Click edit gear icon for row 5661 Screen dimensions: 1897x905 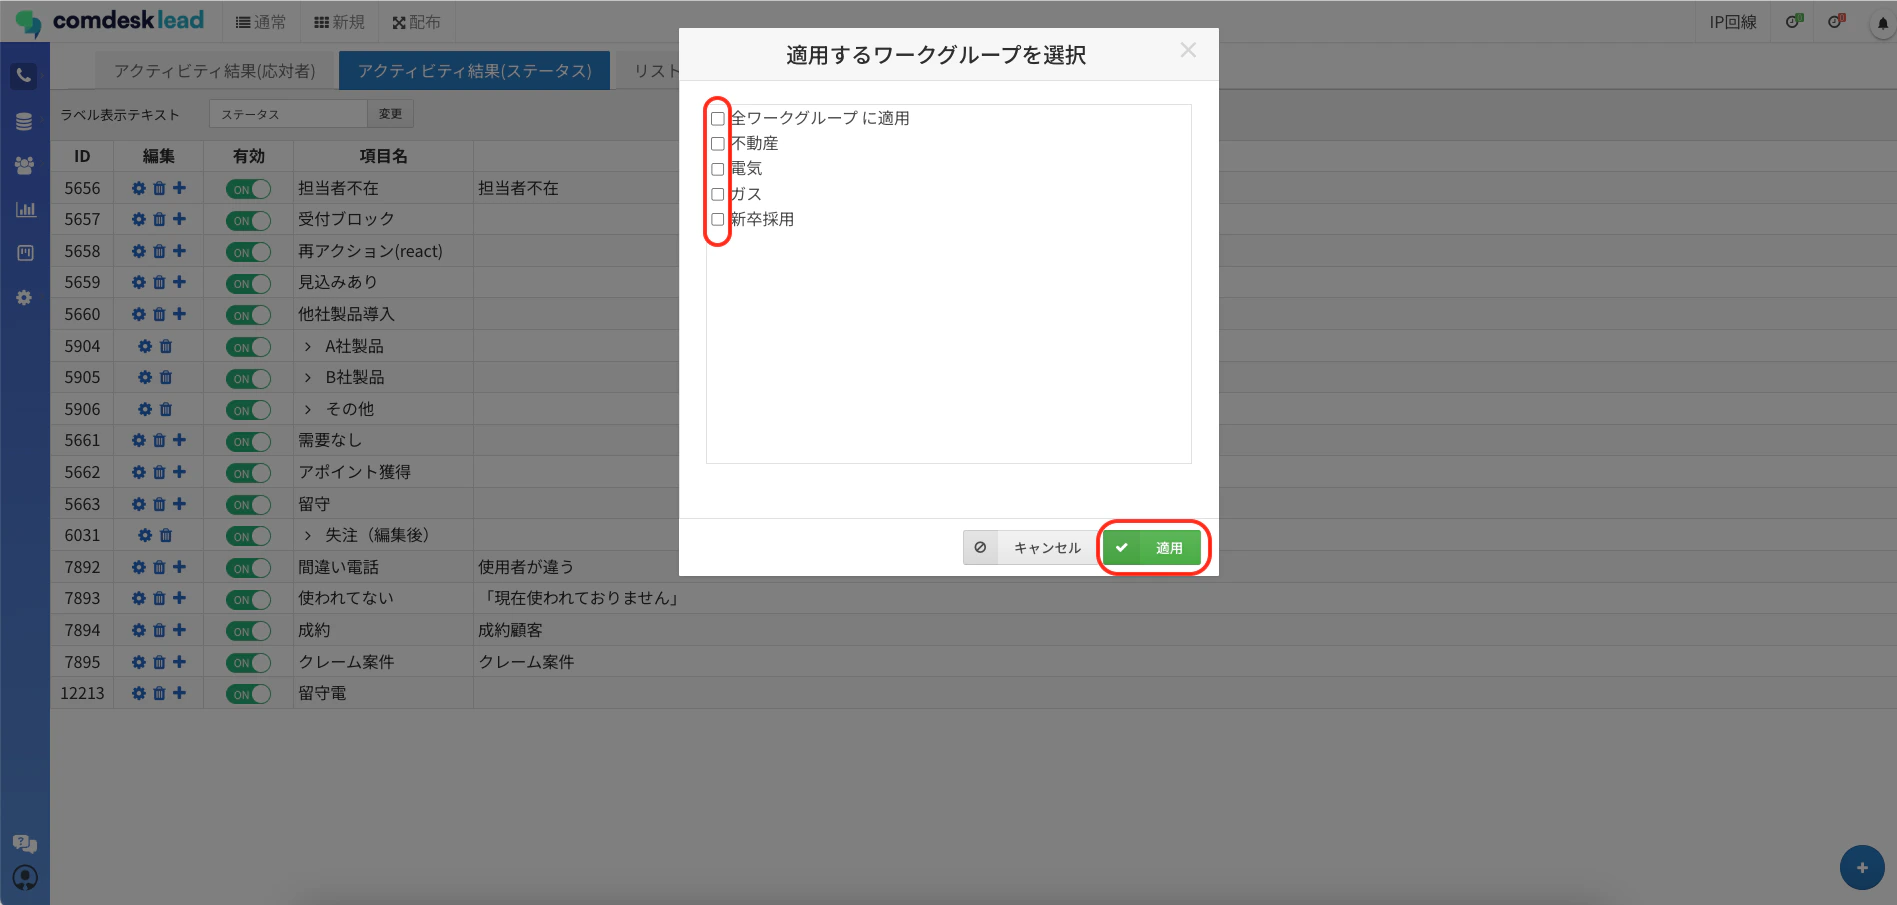point(139,440)
